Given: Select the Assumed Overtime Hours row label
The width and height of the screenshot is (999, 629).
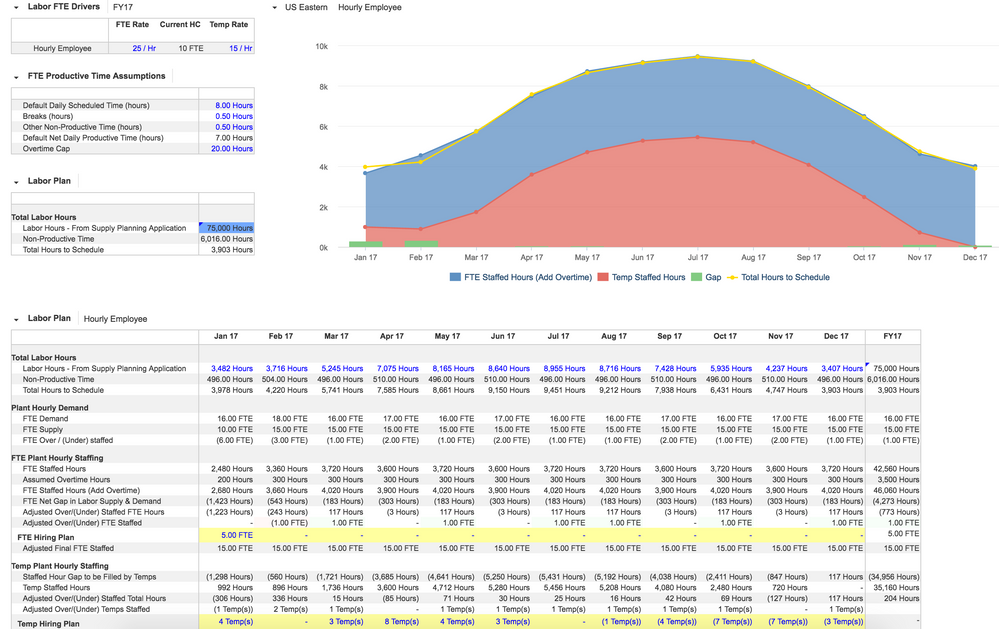Looking at the screenshot, I should coord(66,480).
